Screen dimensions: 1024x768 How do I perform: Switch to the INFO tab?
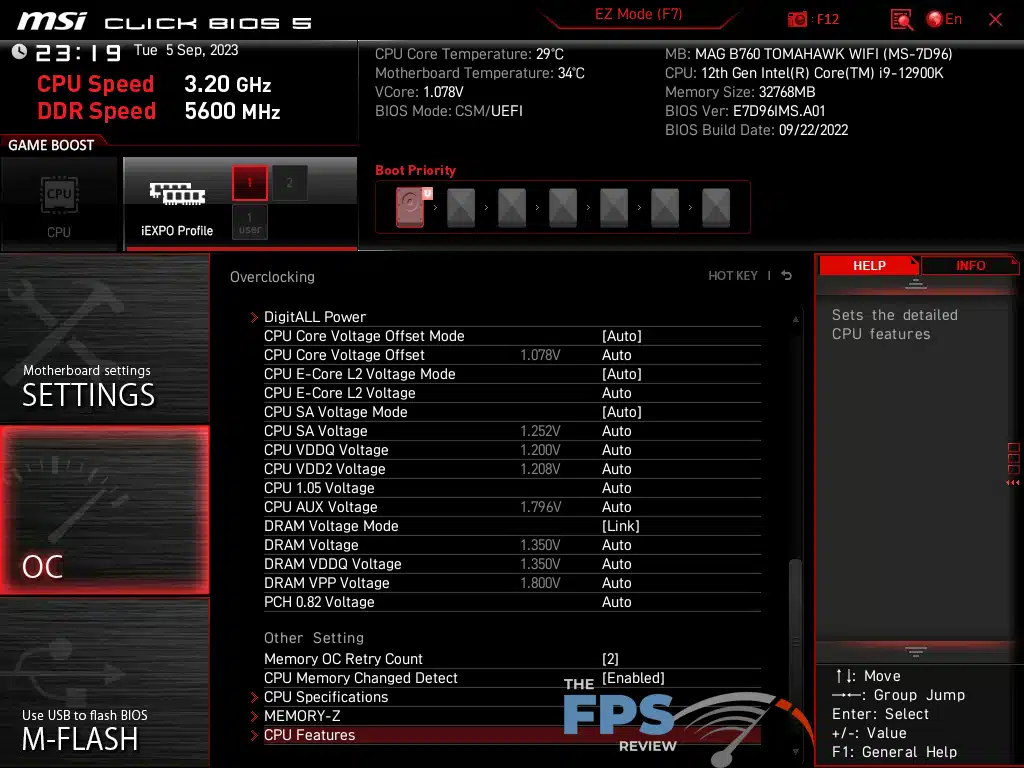coord(970,266)
